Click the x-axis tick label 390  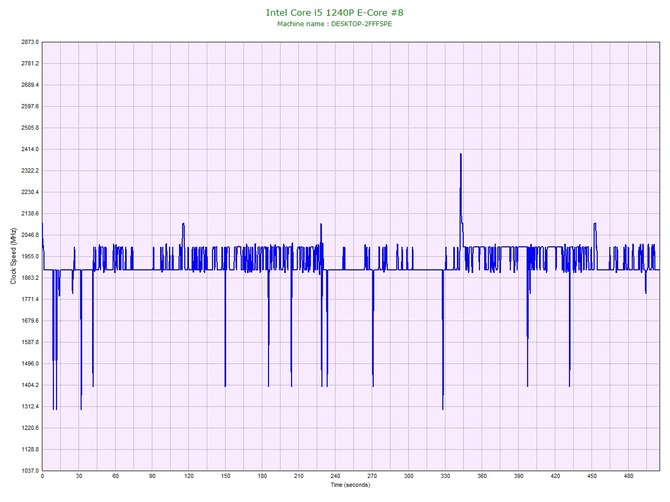click(519, 476)
